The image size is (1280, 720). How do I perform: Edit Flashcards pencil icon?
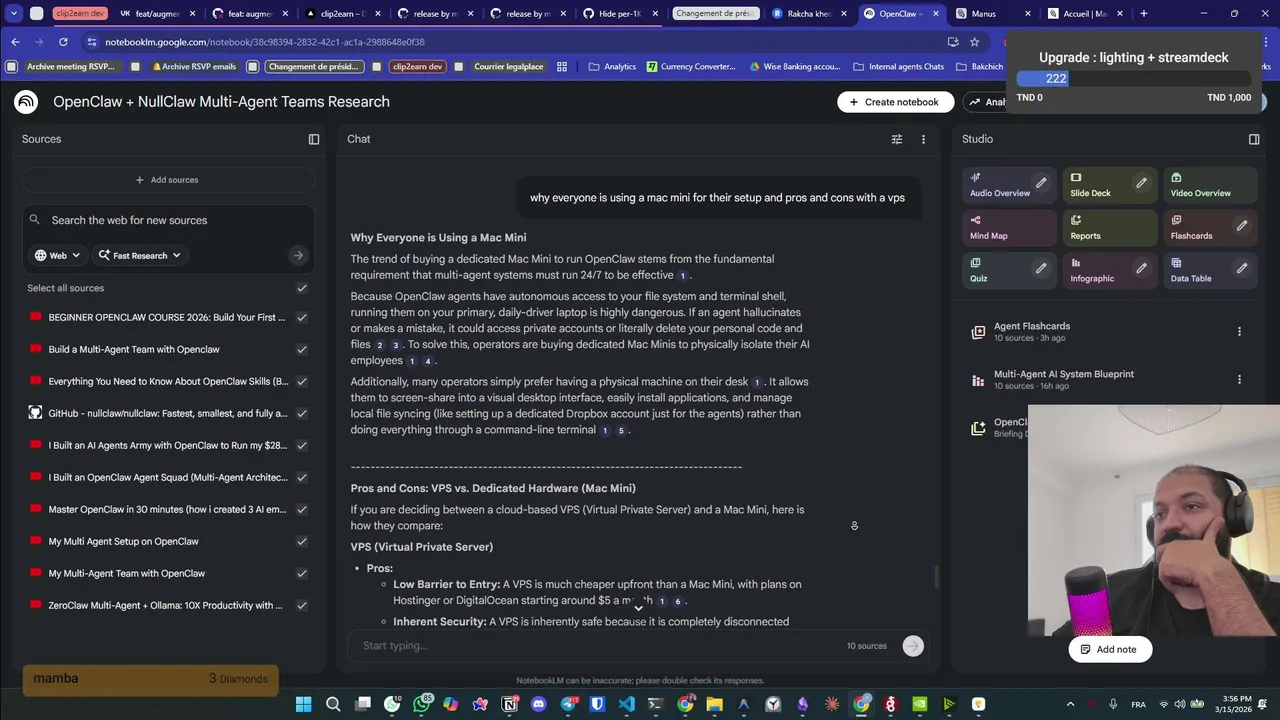[1241, 226]
